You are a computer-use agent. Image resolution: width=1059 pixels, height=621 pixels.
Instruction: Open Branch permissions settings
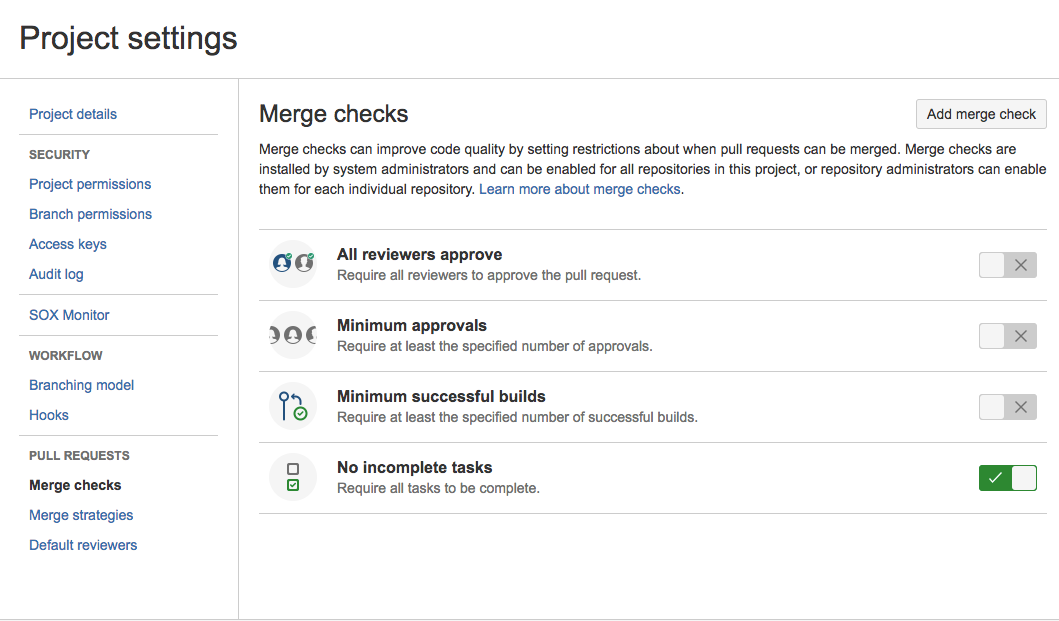click(91, 214)
